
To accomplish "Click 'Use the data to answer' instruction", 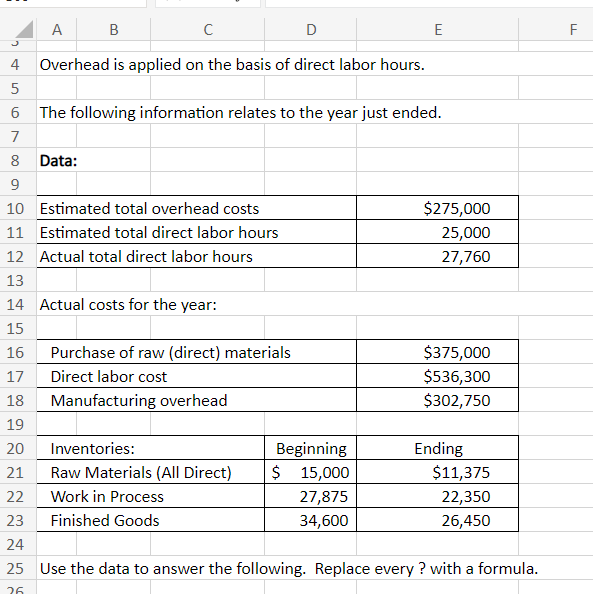I will click(289, 568).
